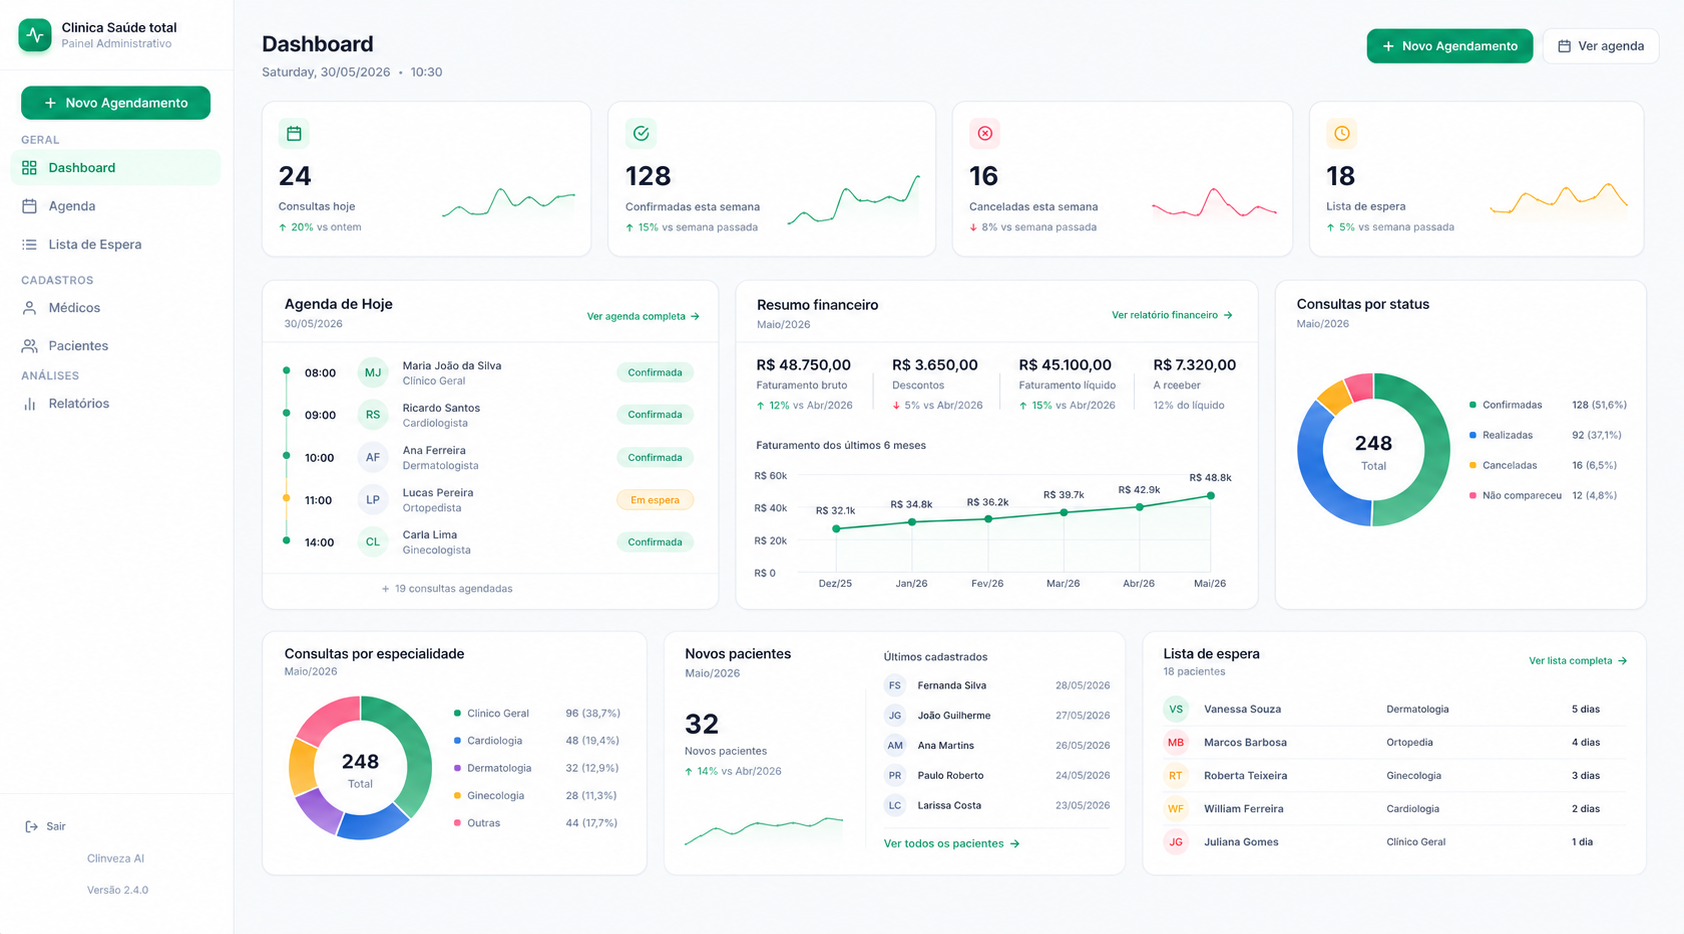Click the R$ 48.750,00 Faturamento bruto value
This screenshot has height=934, width=1684.
point(804,365)
